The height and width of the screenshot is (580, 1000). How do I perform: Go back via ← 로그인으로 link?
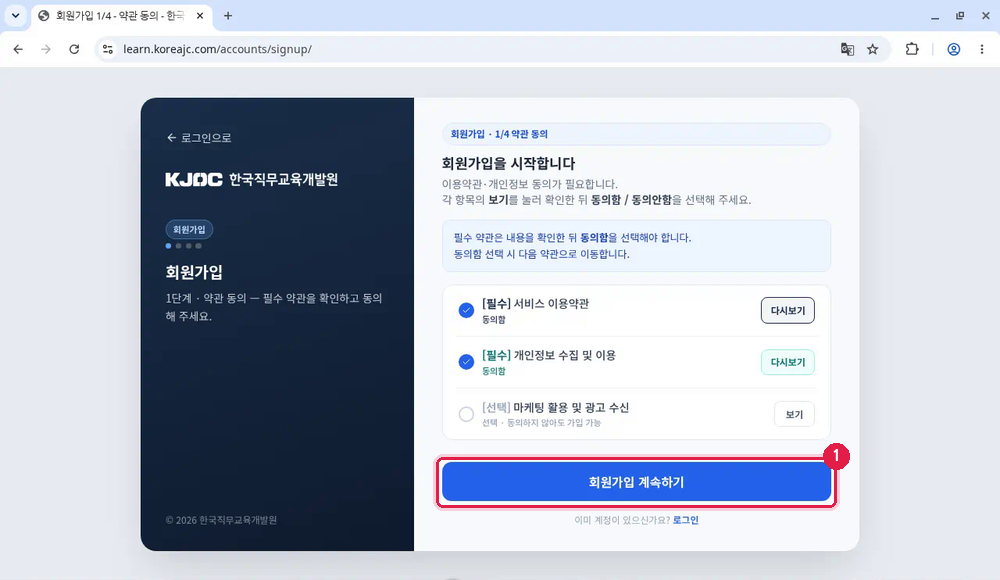click(199, 138)
